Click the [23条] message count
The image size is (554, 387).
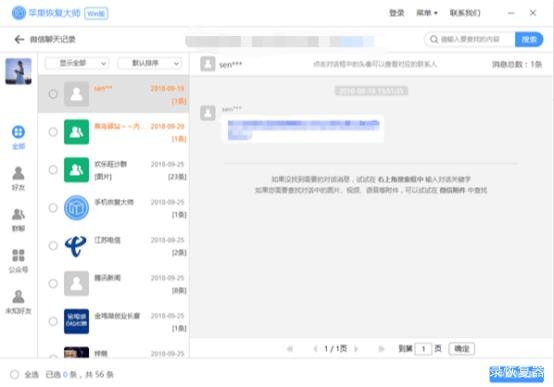(177, 177)
